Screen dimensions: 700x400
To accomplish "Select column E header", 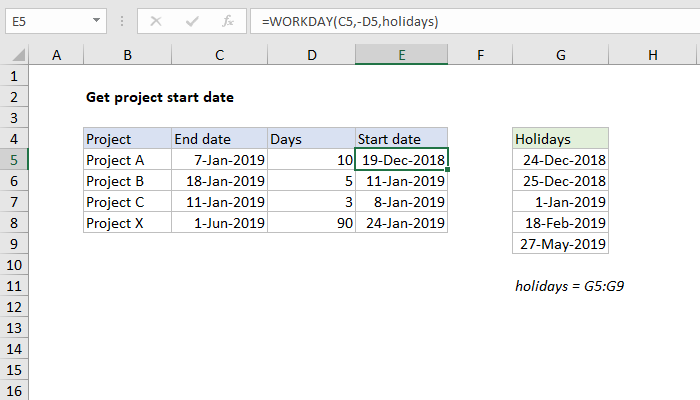I will pyautogui.click(x=401, y=57).
